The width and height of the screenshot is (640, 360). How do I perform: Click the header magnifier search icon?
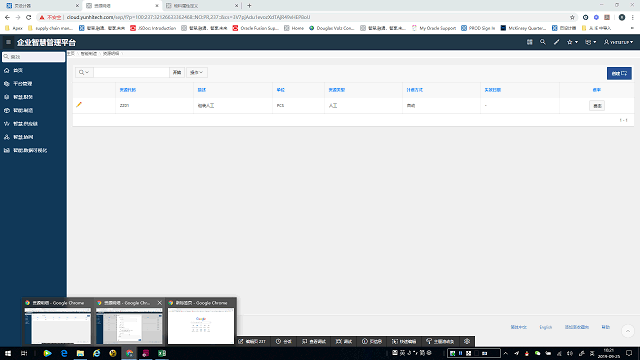tap(542, 42)
